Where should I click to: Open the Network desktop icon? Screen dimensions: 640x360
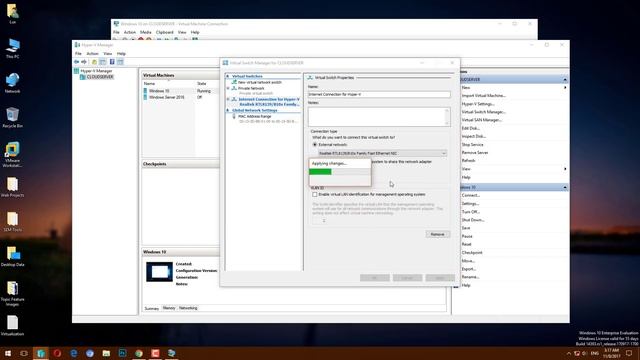tap(12, 83)
